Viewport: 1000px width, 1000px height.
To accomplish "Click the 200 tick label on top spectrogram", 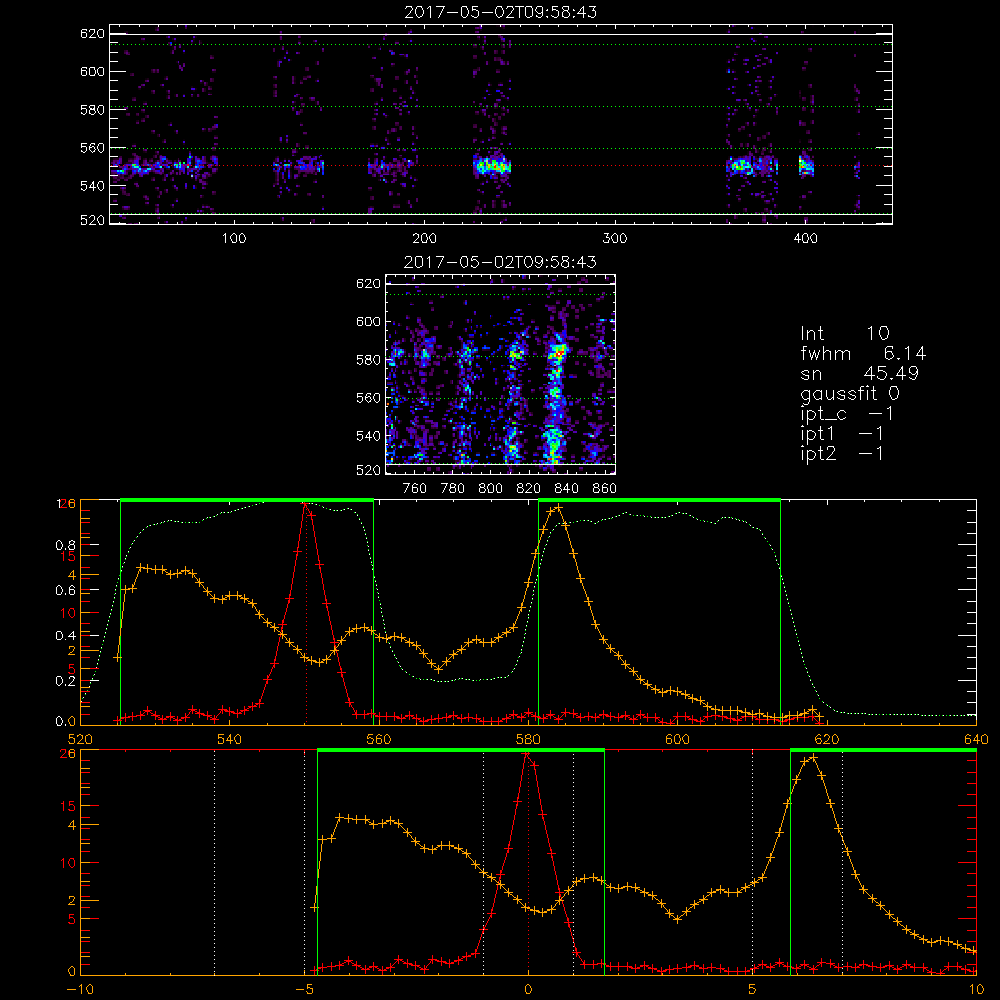I will (424, 239).
